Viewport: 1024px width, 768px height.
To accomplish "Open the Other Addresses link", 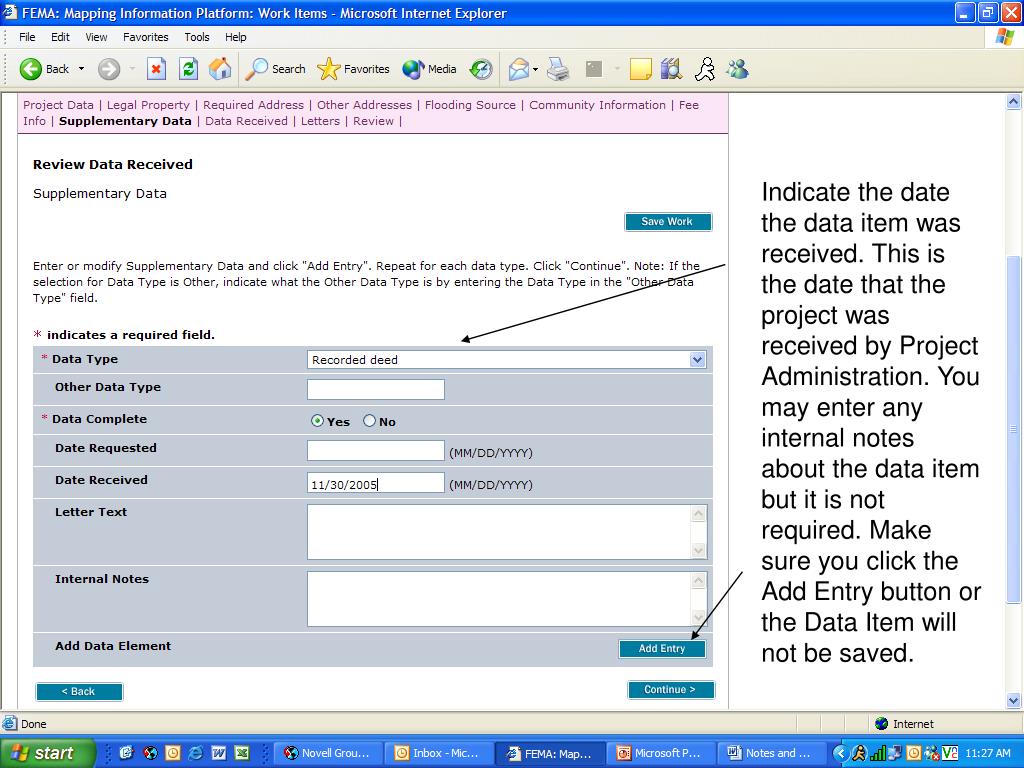I will (364, 105).
